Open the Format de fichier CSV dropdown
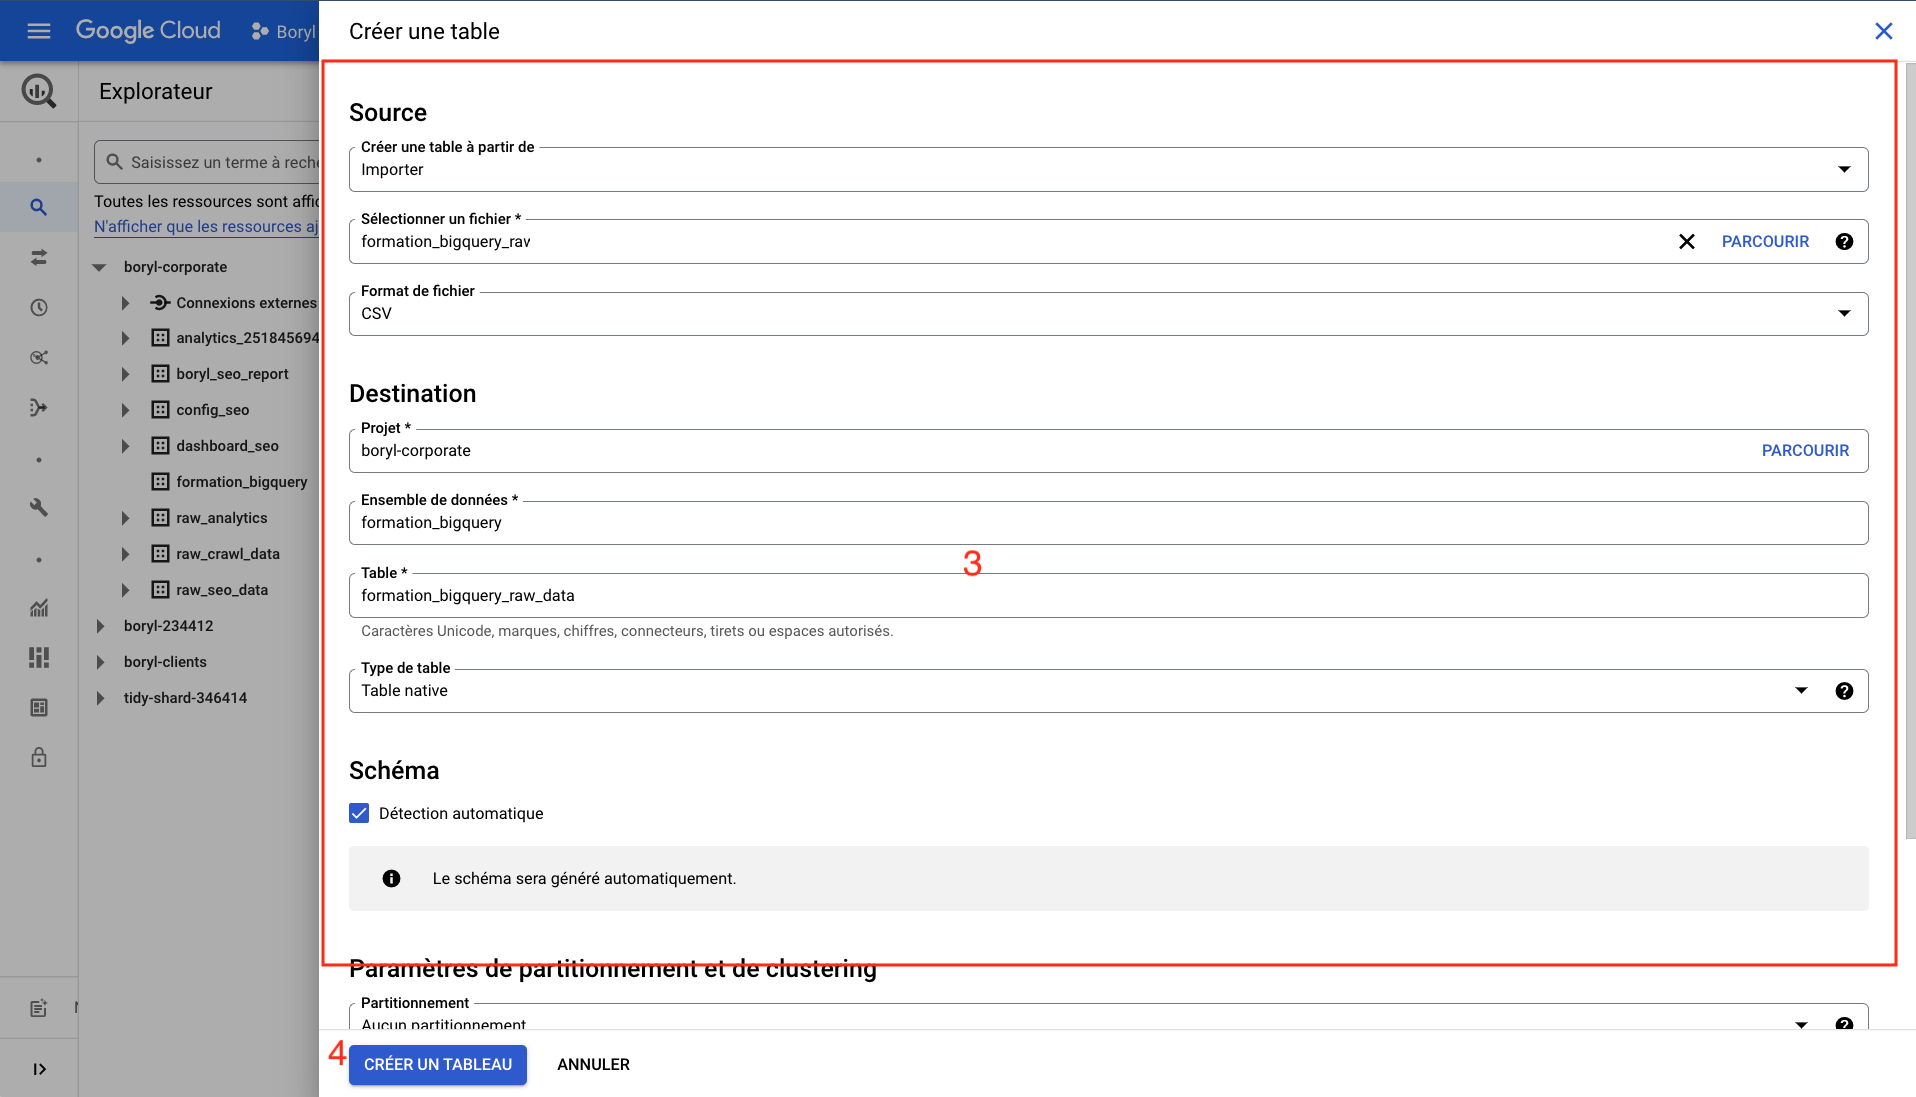This screenshot has width=1916, height=1097. 1844,313
